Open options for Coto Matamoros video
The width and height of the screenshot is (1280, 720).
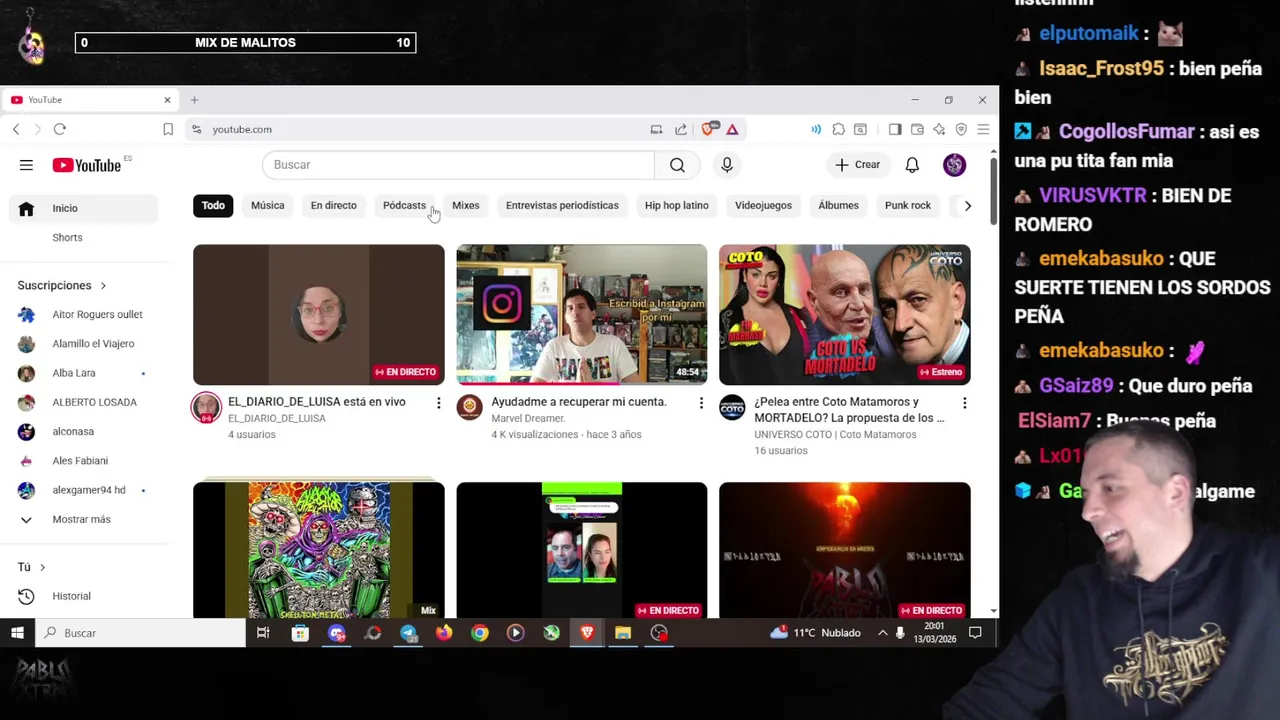(964, 403)
